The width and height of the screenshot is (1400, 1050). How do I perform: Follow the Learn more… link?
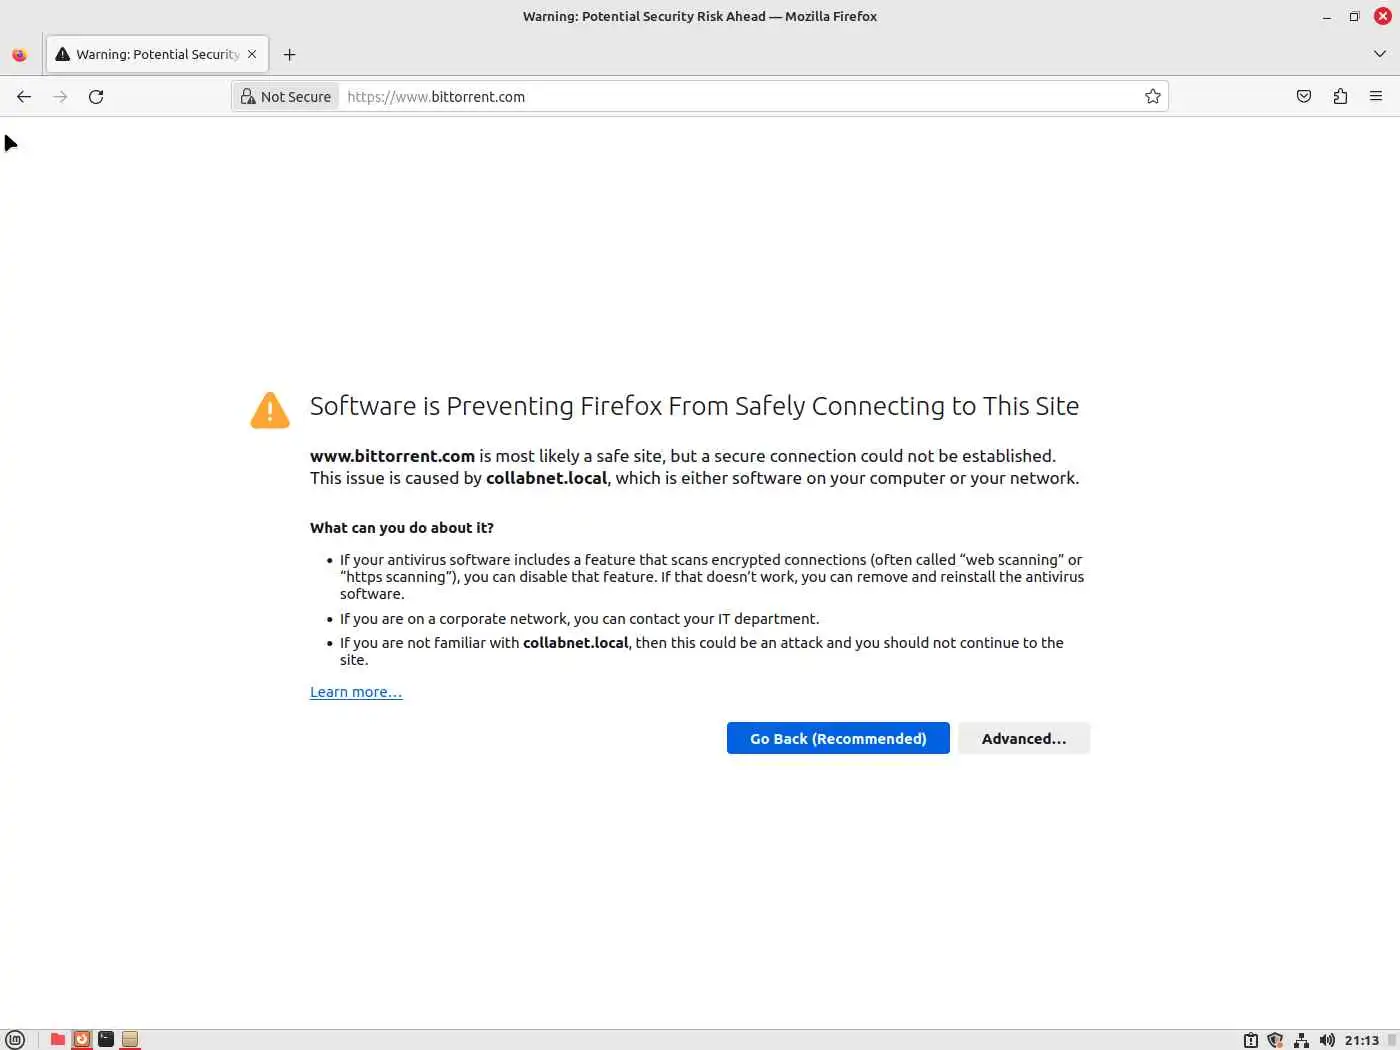pyautogui.click(x=356, y=692)
